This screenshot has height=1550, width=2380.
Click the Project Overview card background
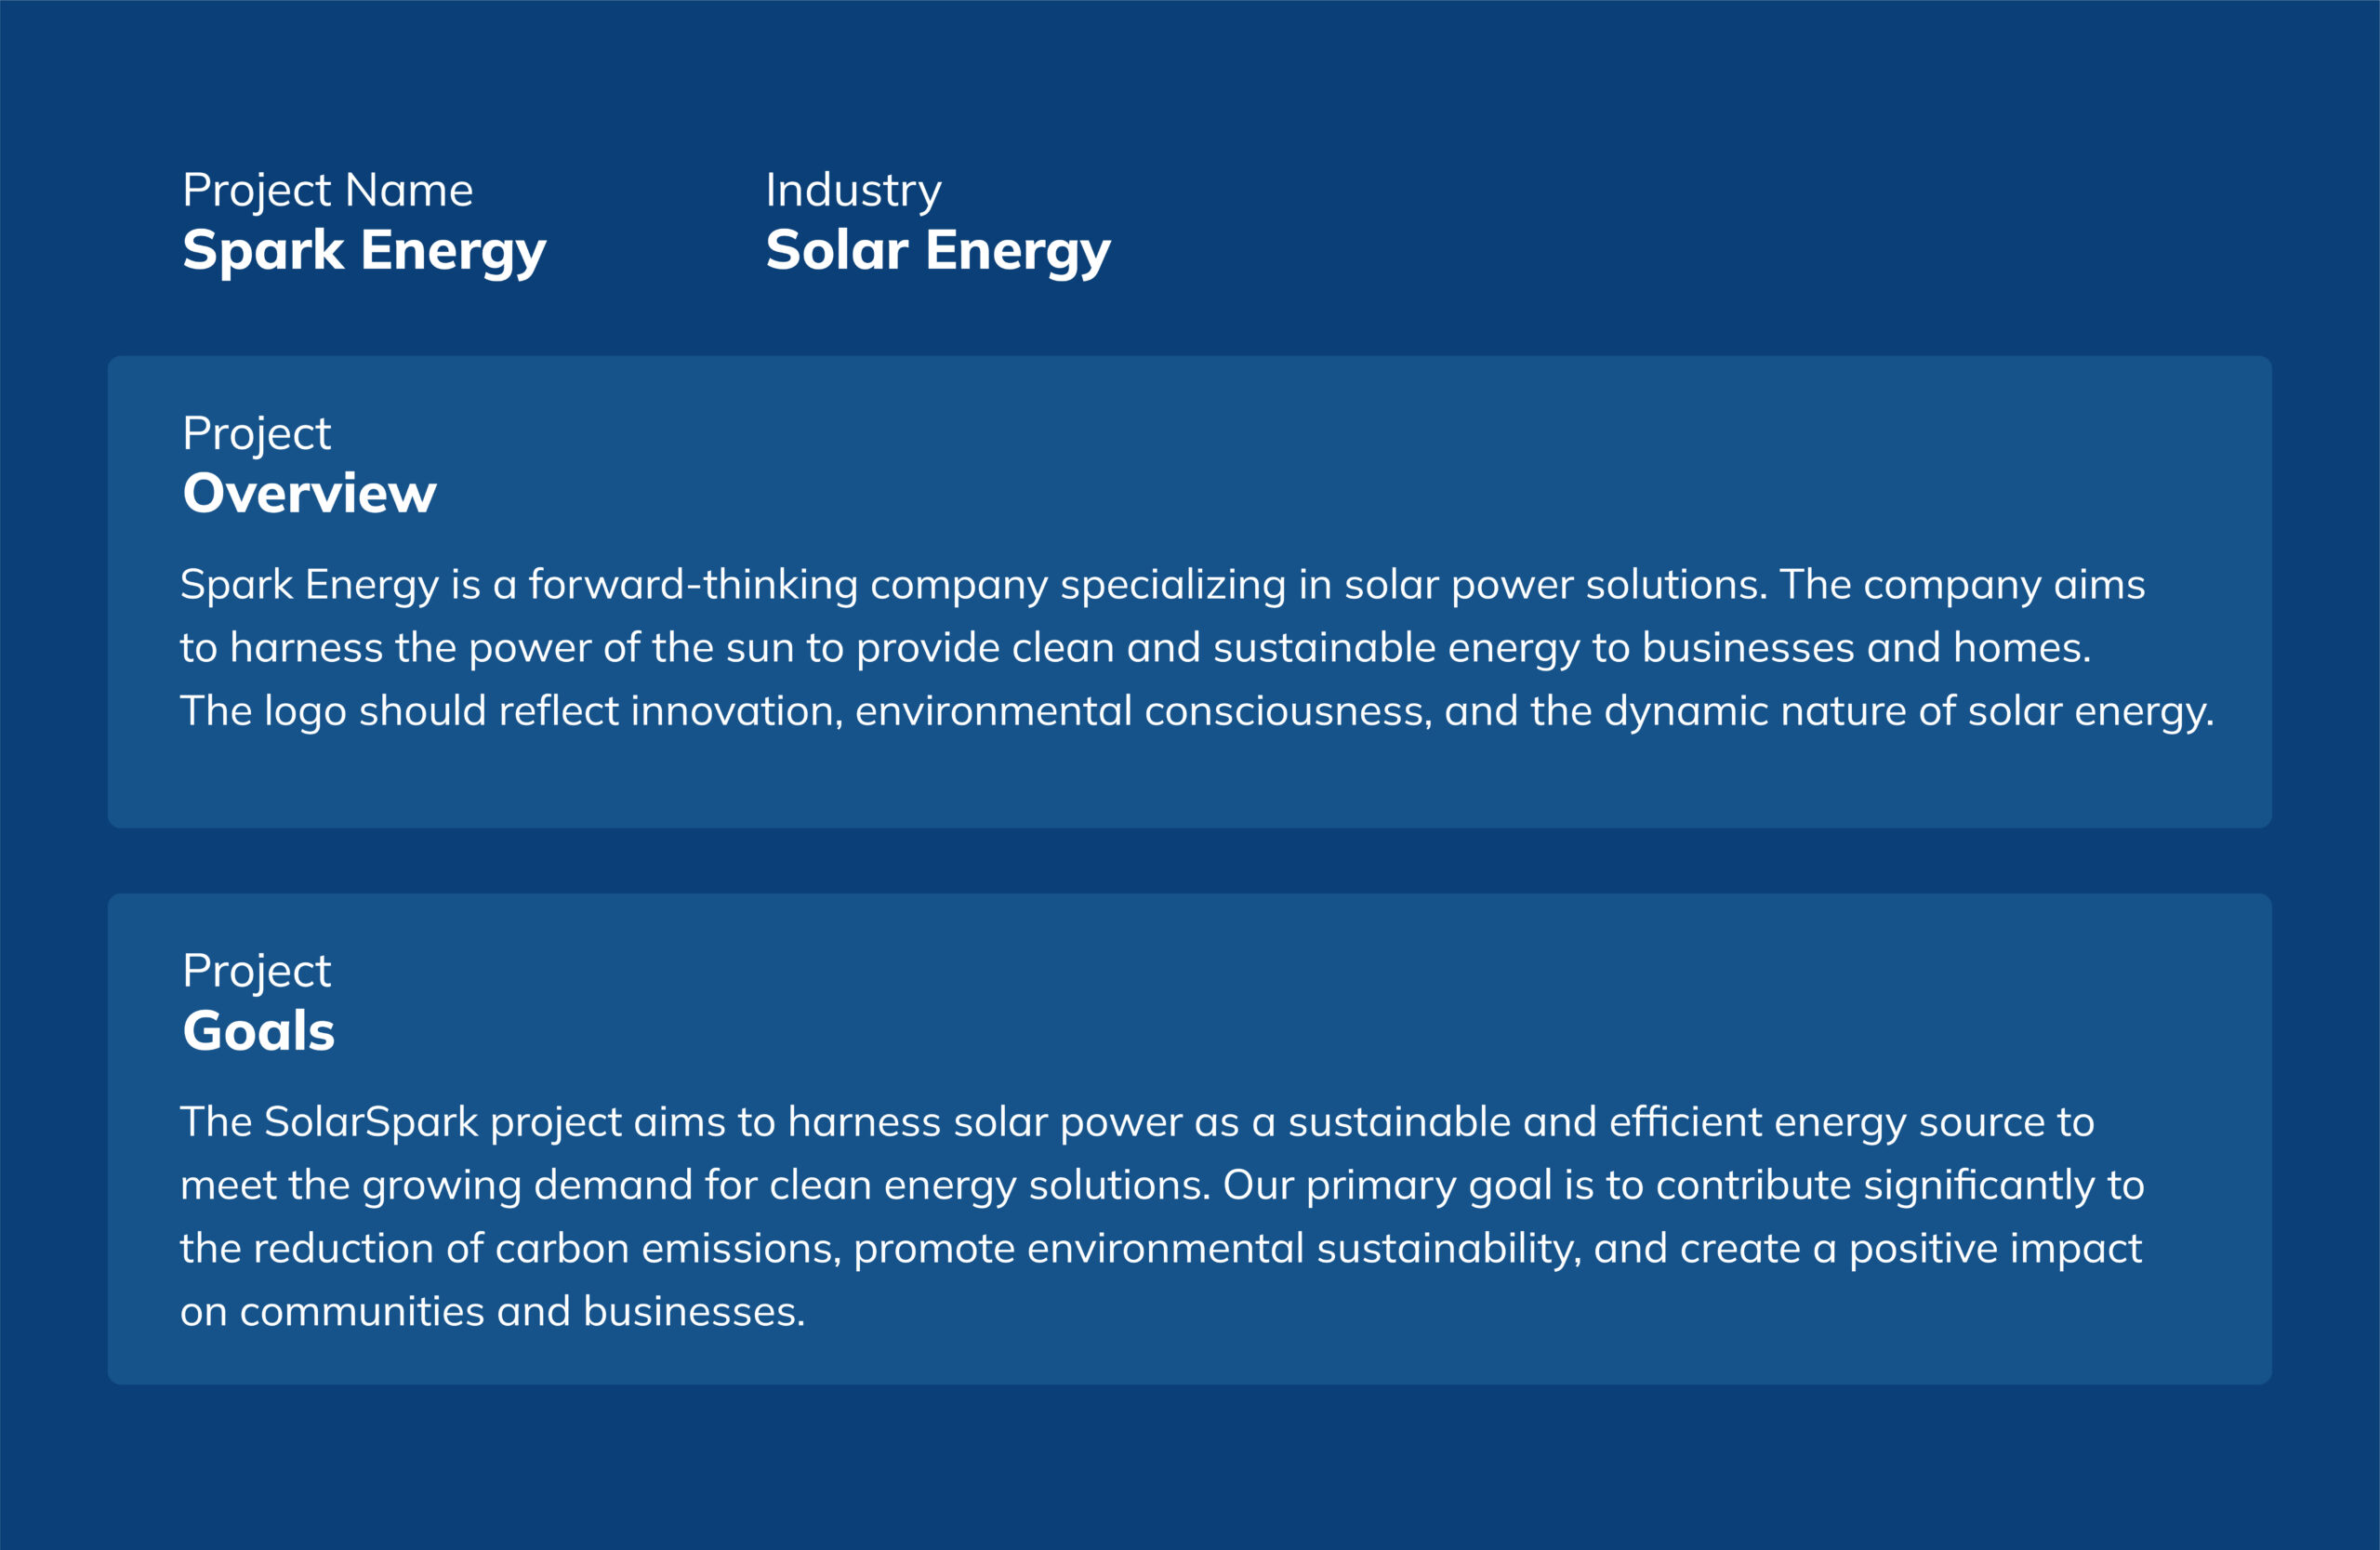click(1190, 592)
